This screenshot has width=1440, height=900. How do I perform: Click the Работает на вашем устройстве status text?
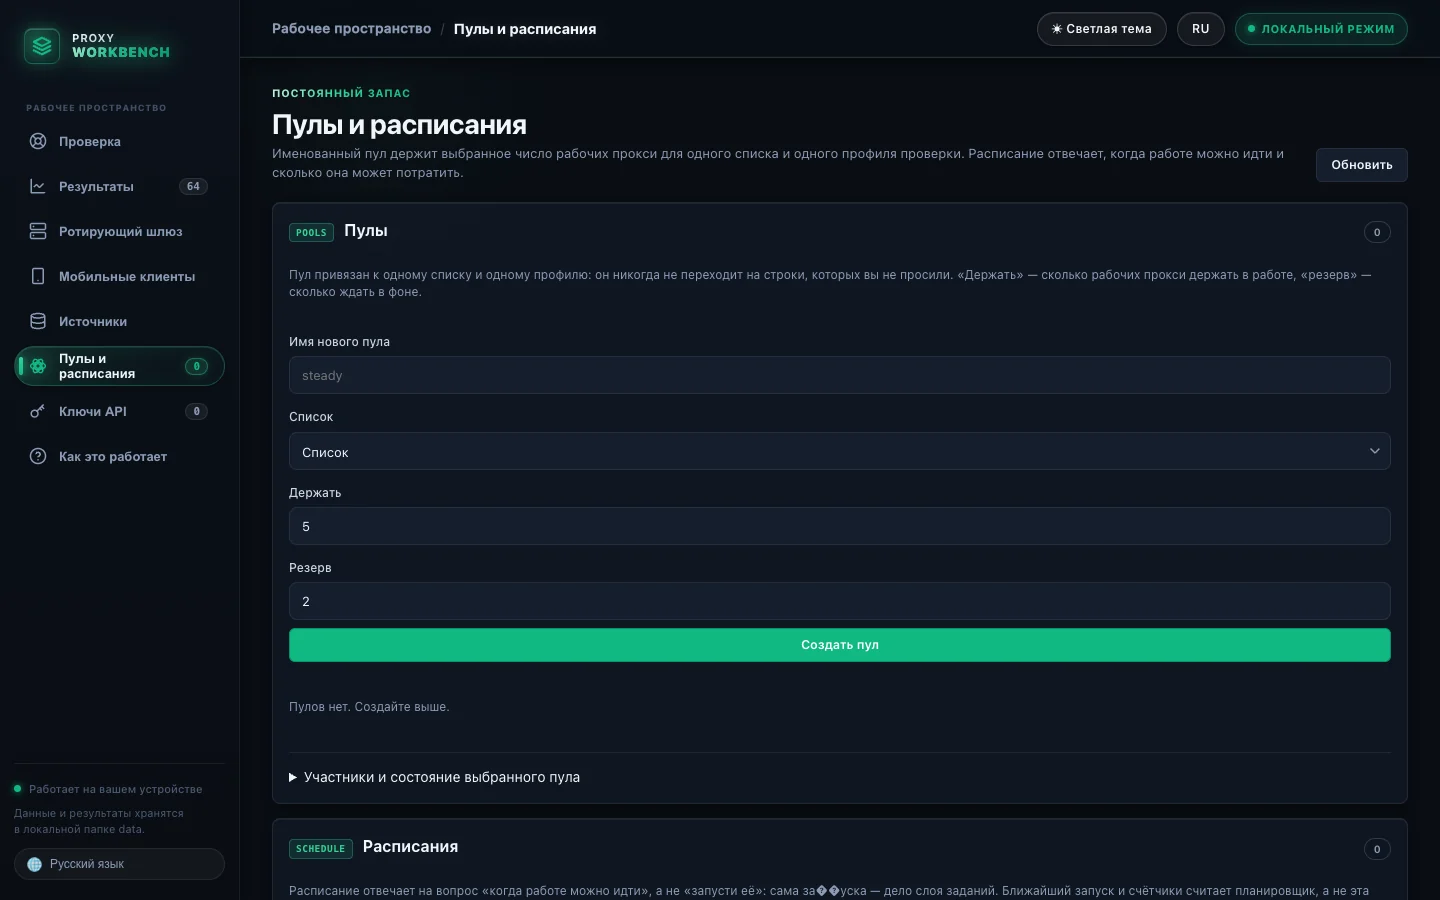115,789
